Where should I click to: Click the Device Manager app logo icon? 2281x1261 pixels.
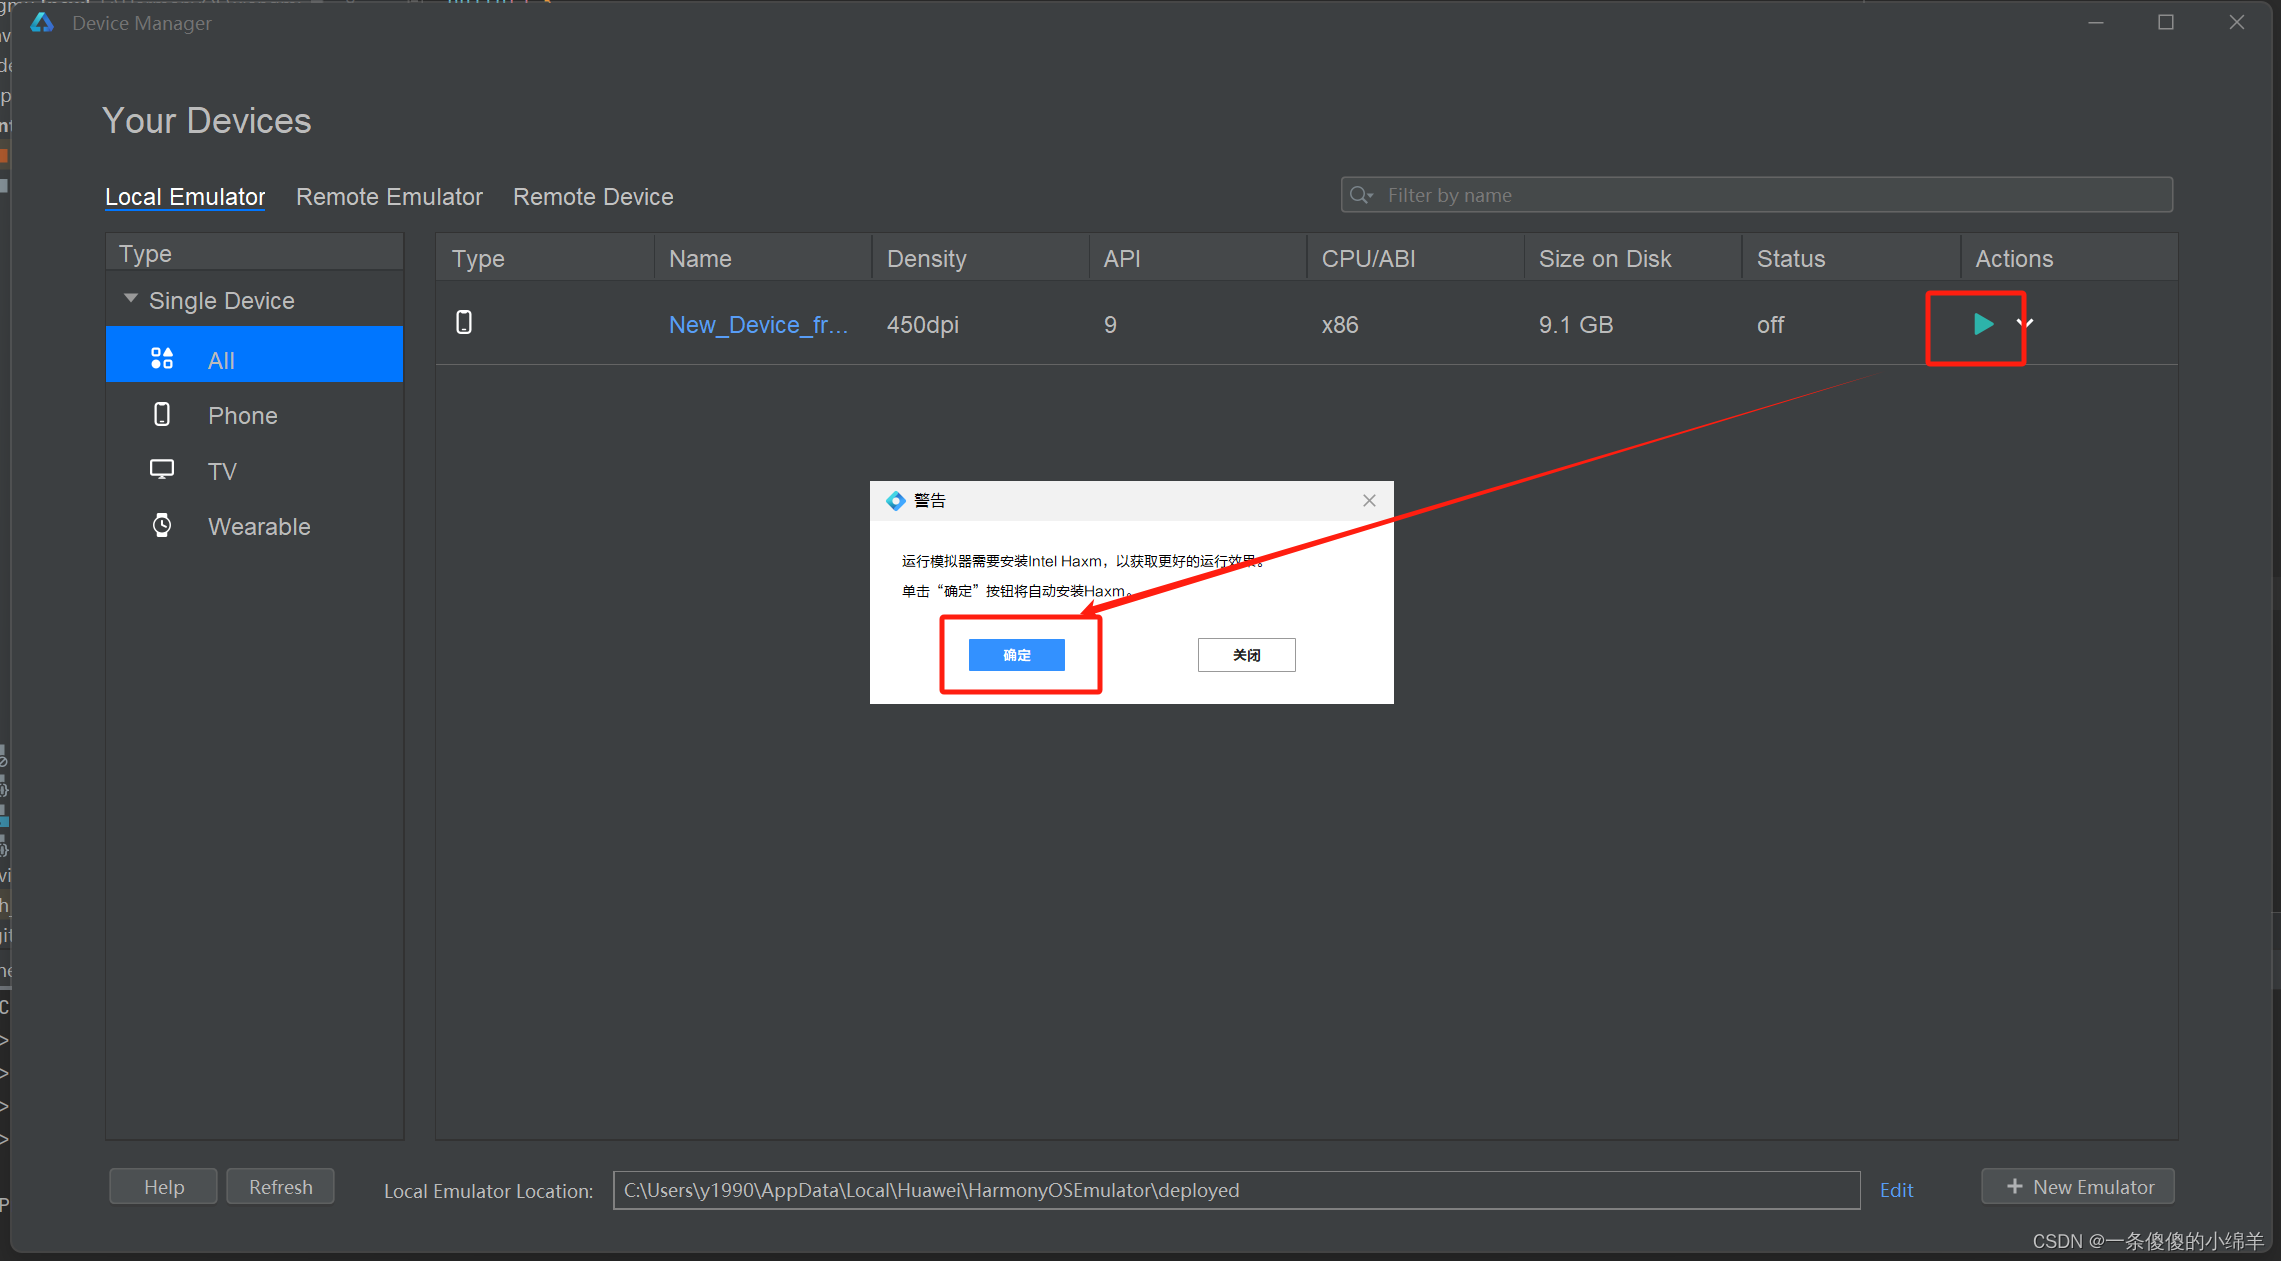[42, 22]
